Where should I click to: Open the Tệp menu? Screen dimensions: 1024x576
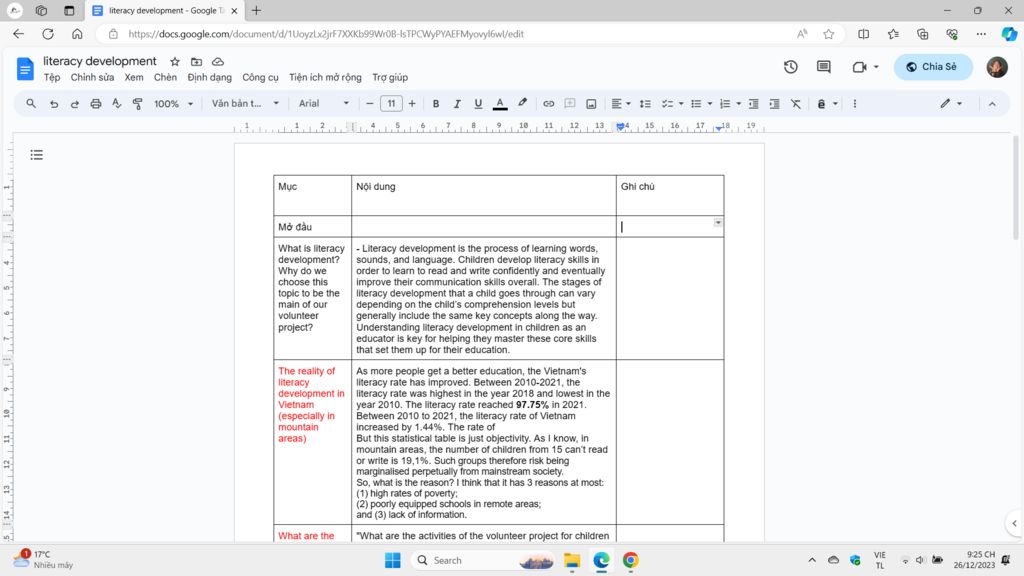coord(52,77)
